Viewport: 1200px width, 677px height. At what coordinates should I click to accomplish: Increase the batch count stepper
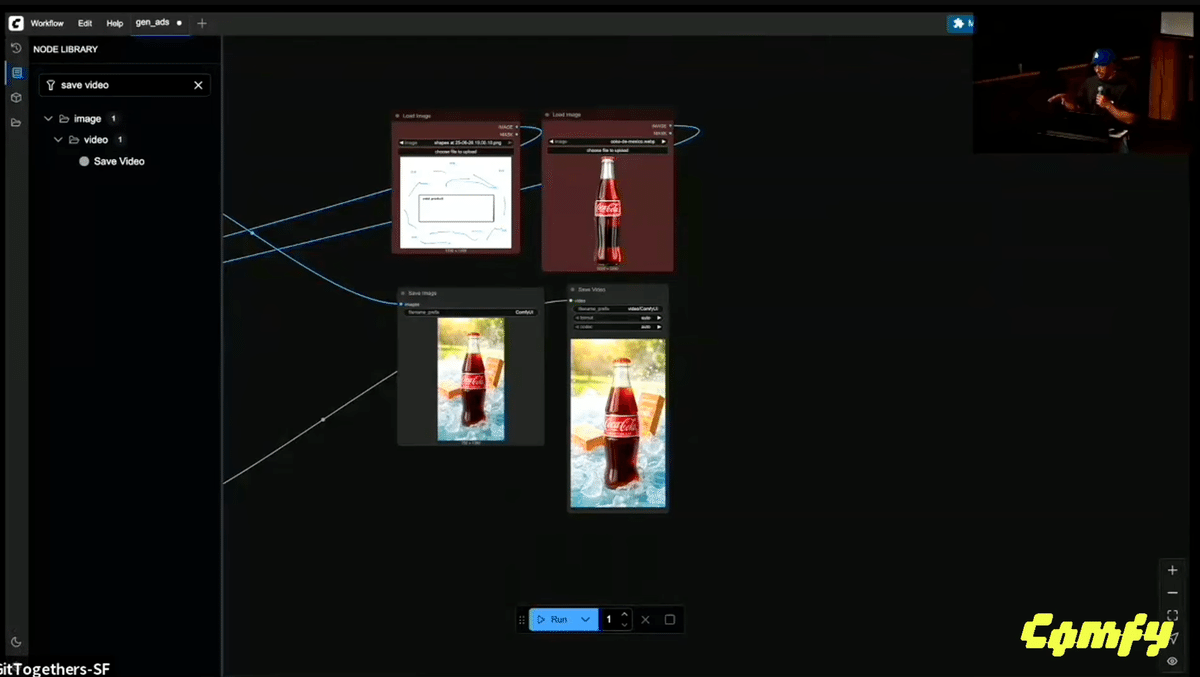[625, 615]
